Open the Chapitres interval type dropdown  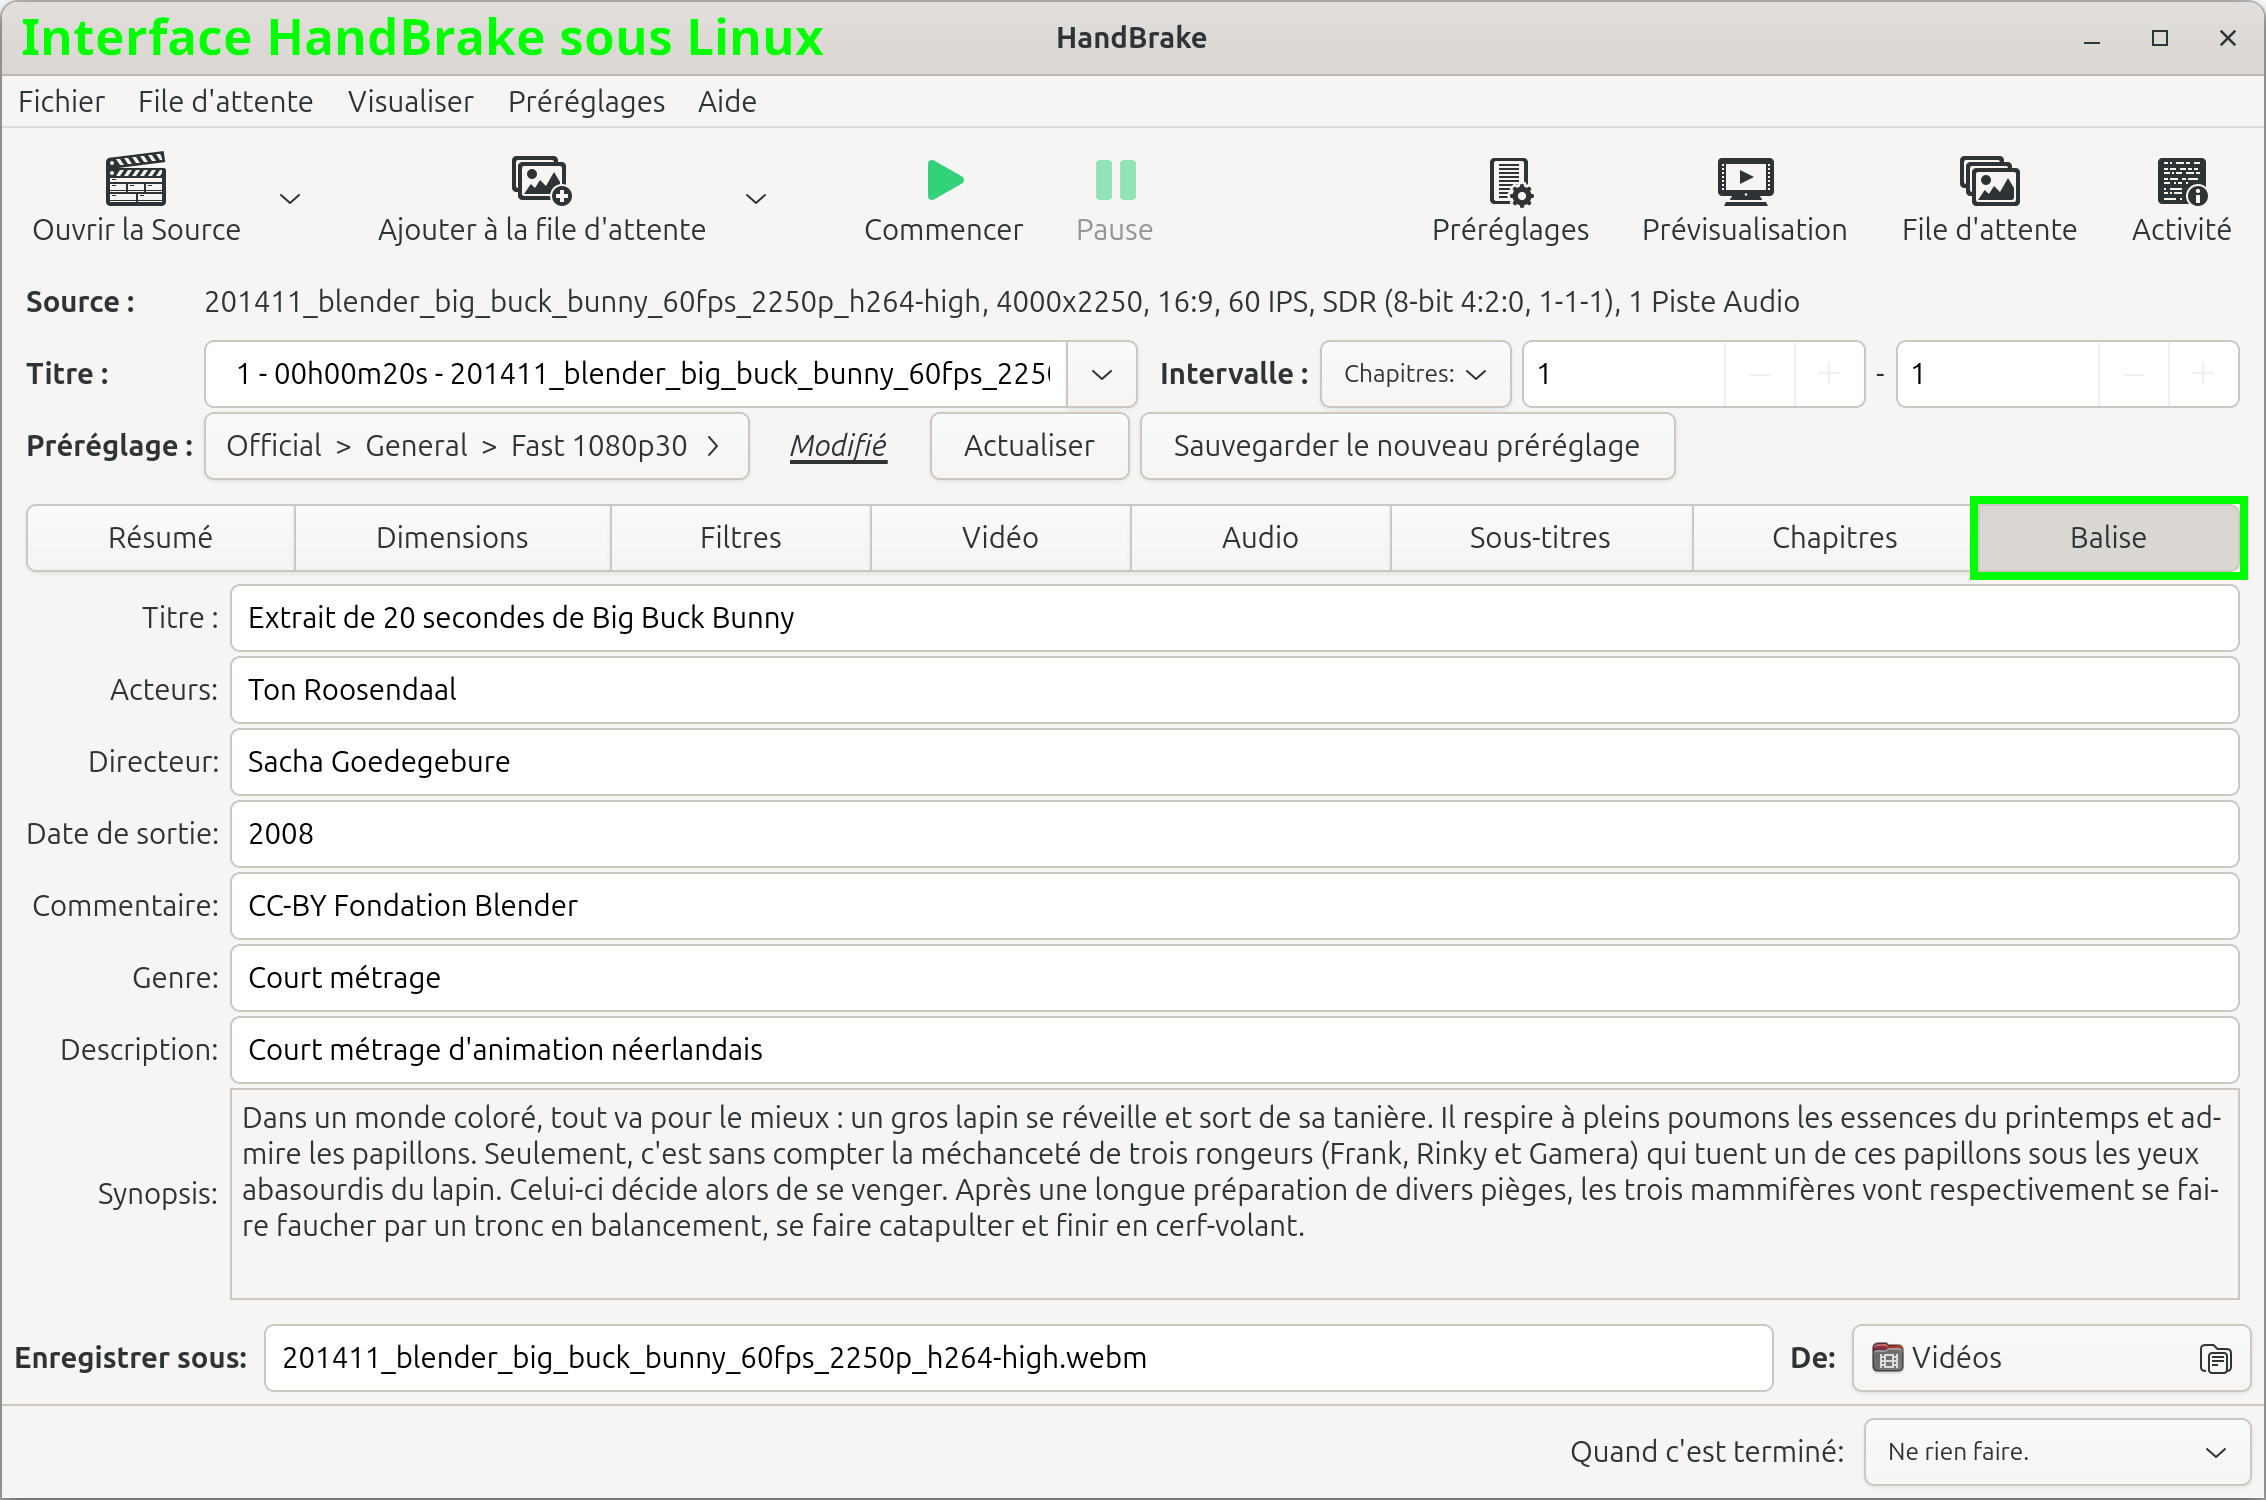(x=1415, y=374)
